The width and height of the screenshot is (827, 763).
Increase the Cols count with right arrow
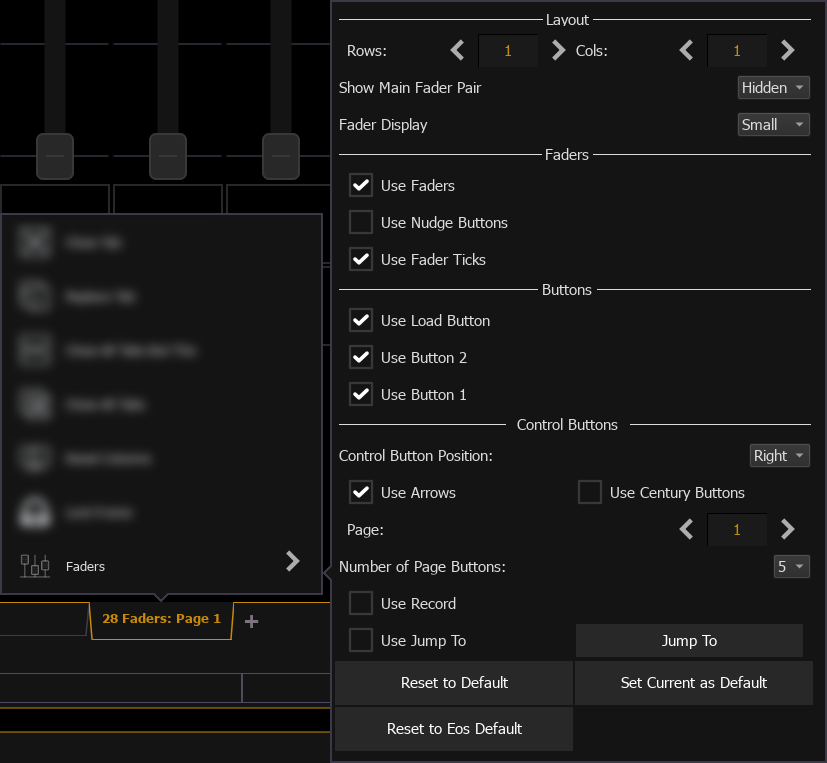click(788, 50)
